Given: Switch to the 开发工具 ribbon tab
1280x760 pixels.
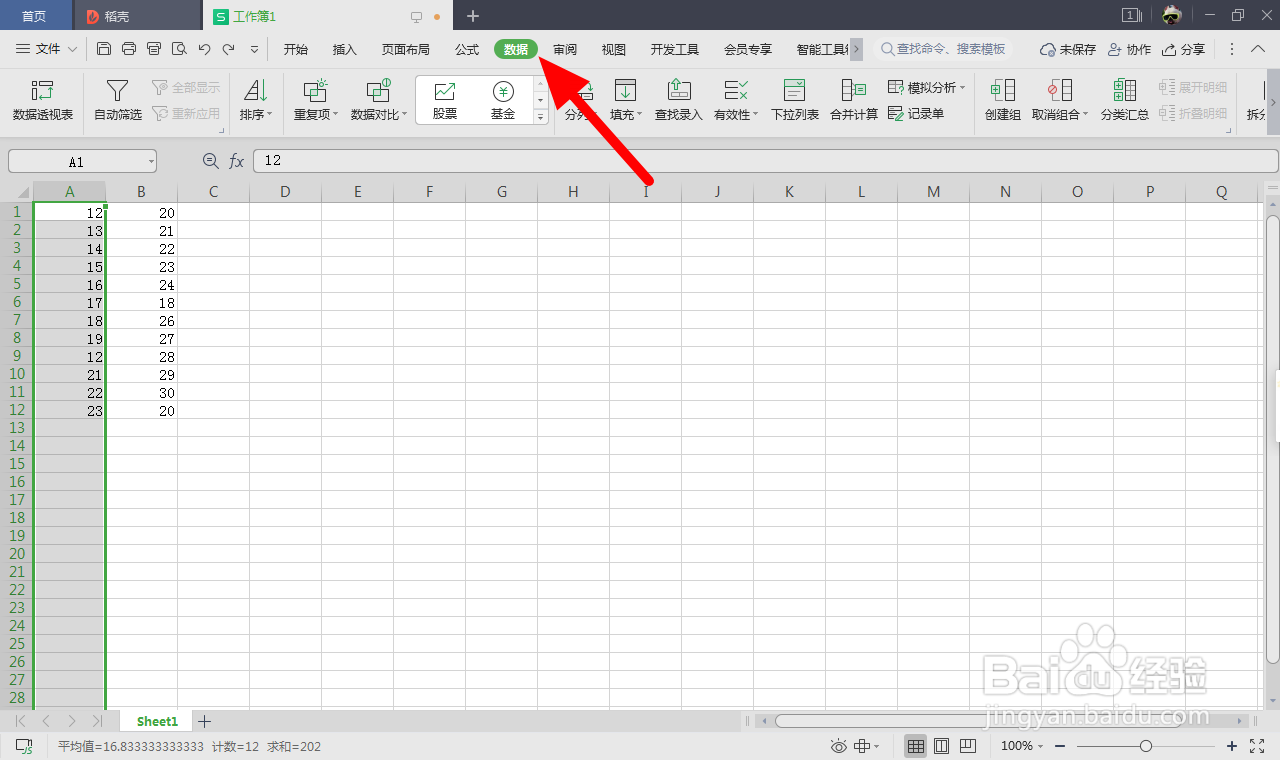Looking at the screenshot, I should coord(675,49).
